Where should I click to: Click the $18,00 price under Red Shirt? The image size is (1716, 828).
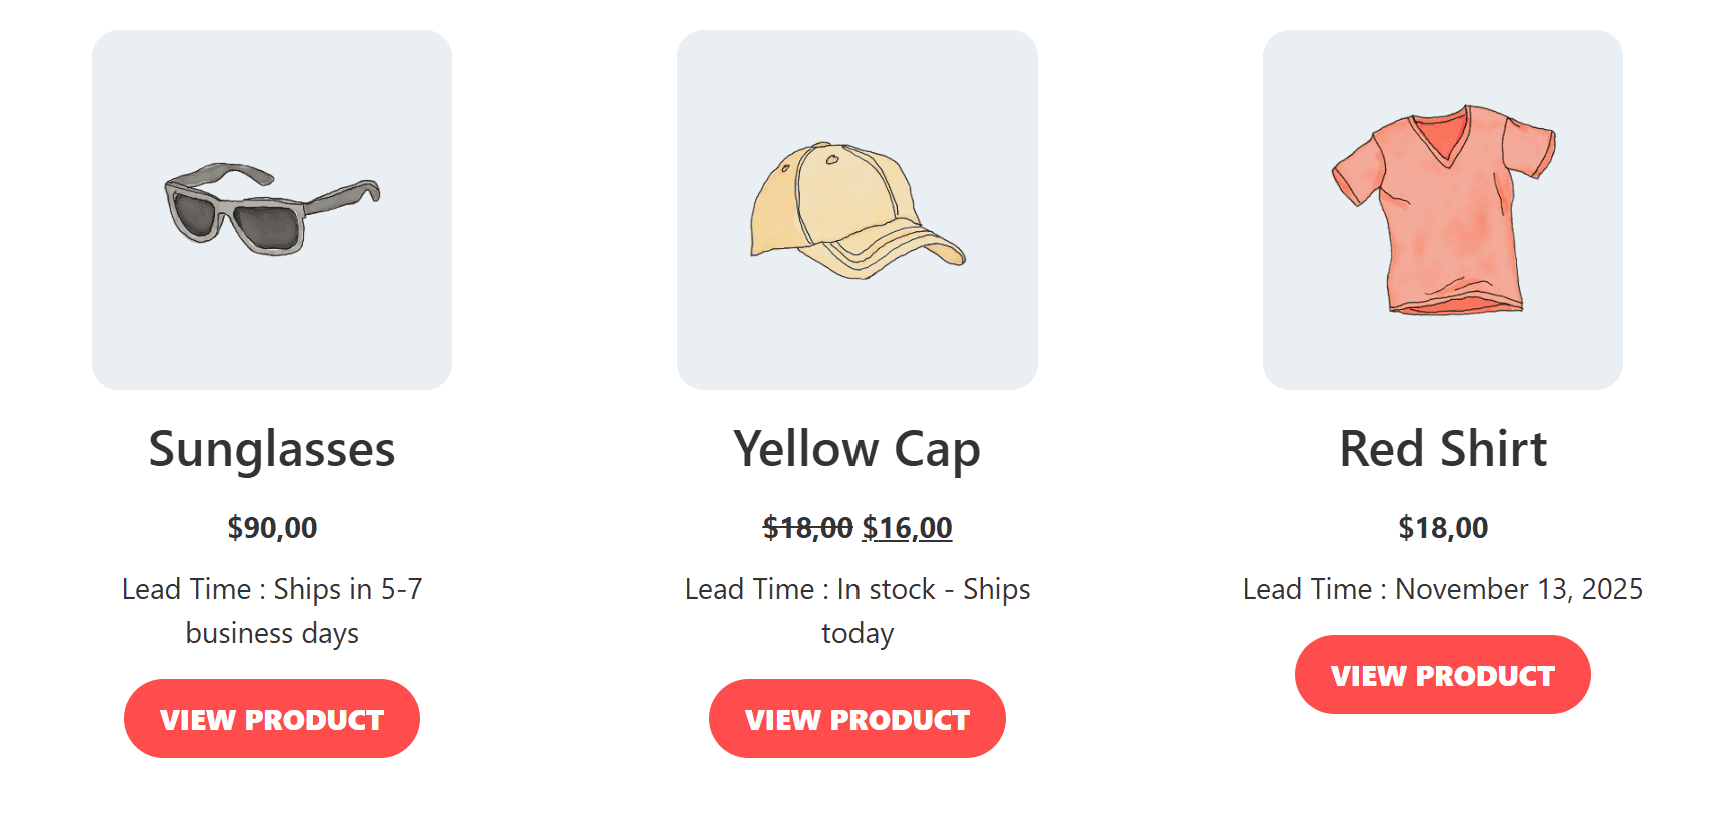click(x=1442, y=527)
